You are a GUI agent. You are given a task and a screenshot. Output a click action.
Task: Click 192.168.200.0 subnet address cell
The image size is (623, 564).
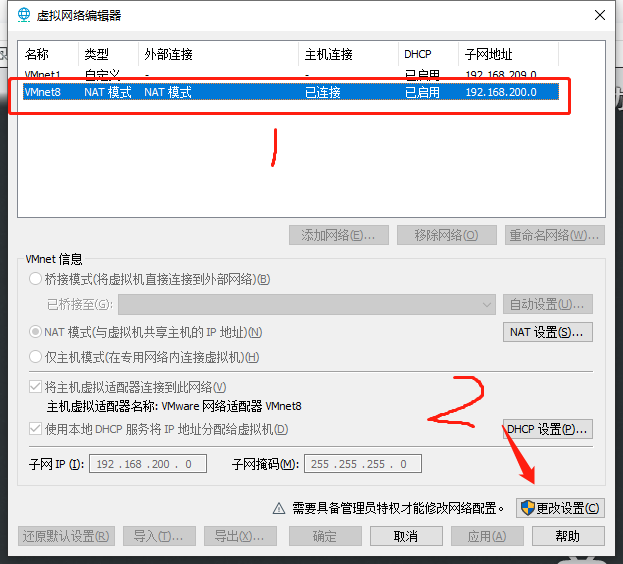501,92
